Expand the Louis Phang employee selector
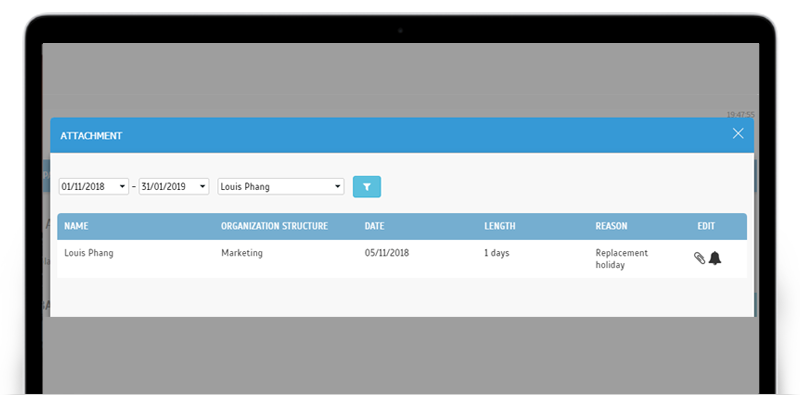Image resolution: width=800 pixels, height=395 pixels. [x=281, y=187]
